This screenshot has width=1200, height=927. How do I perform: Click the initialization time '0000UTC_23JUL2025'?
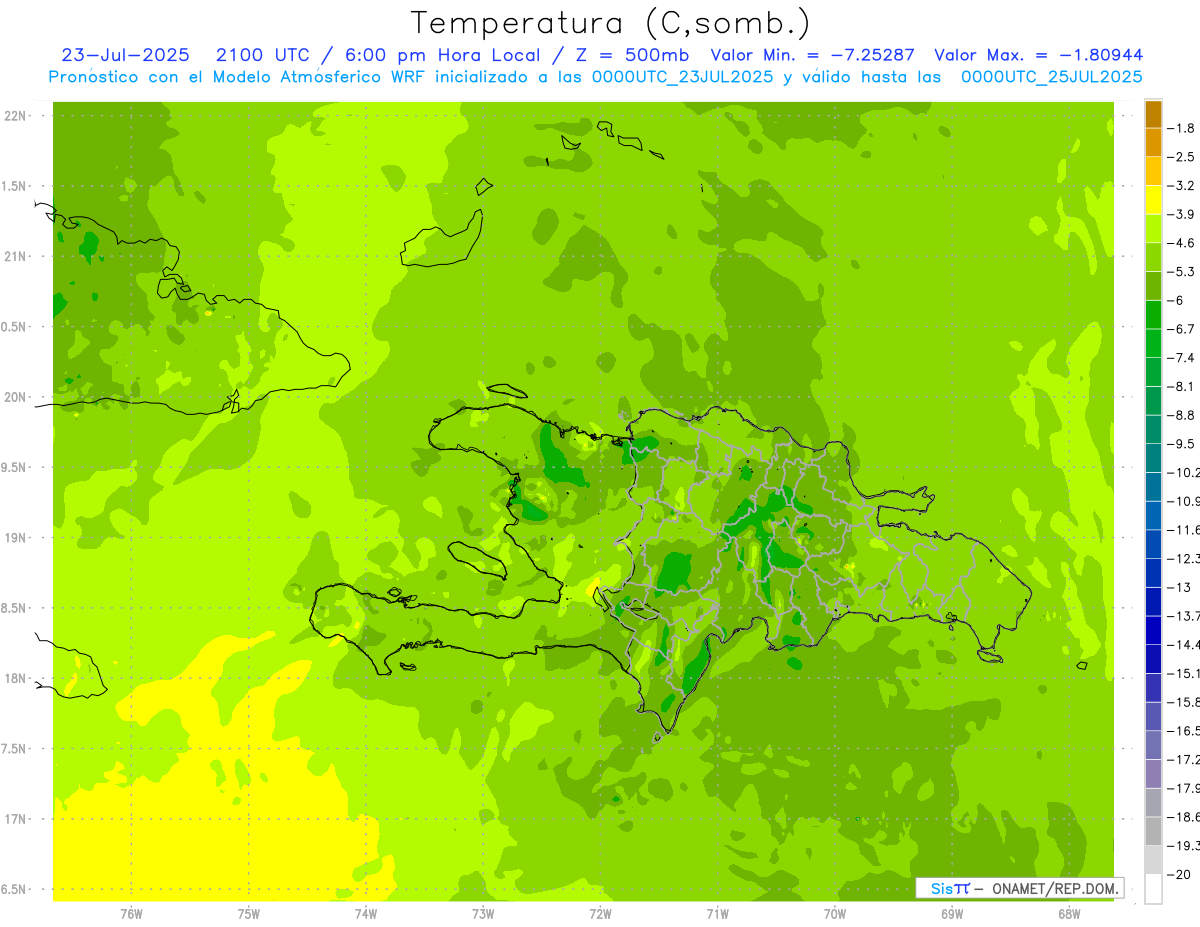(683, 77)
